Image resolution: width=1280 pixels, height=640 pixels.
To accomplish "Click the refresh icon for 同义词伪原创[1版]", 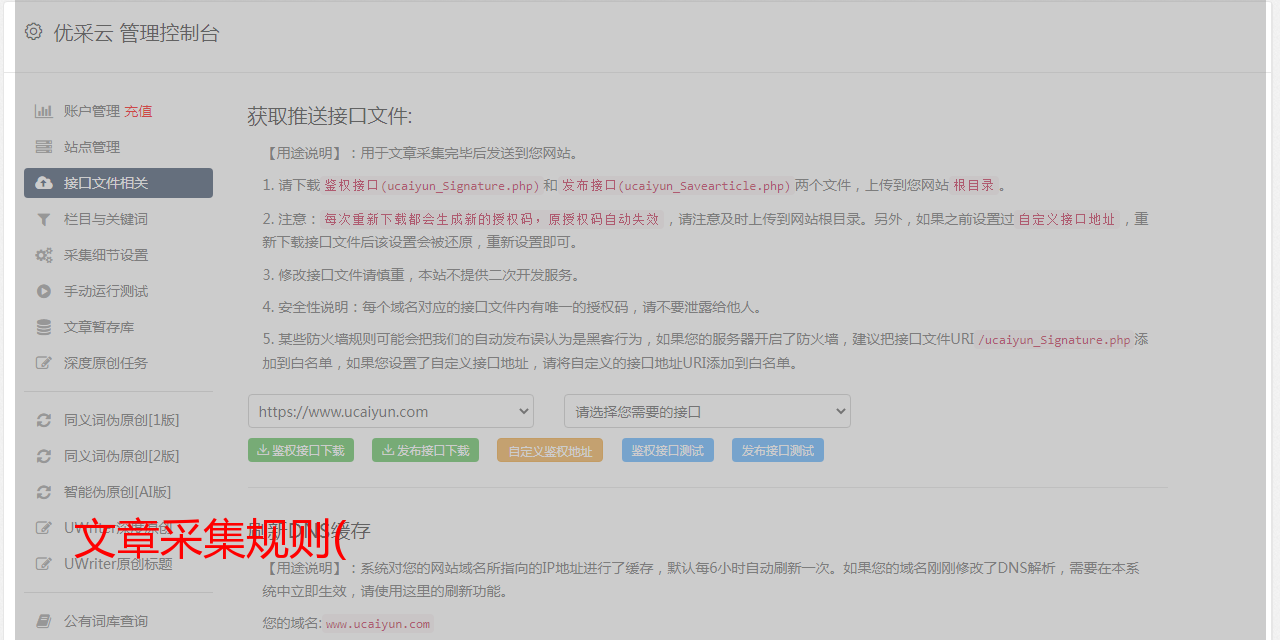I will click(44, 420).
